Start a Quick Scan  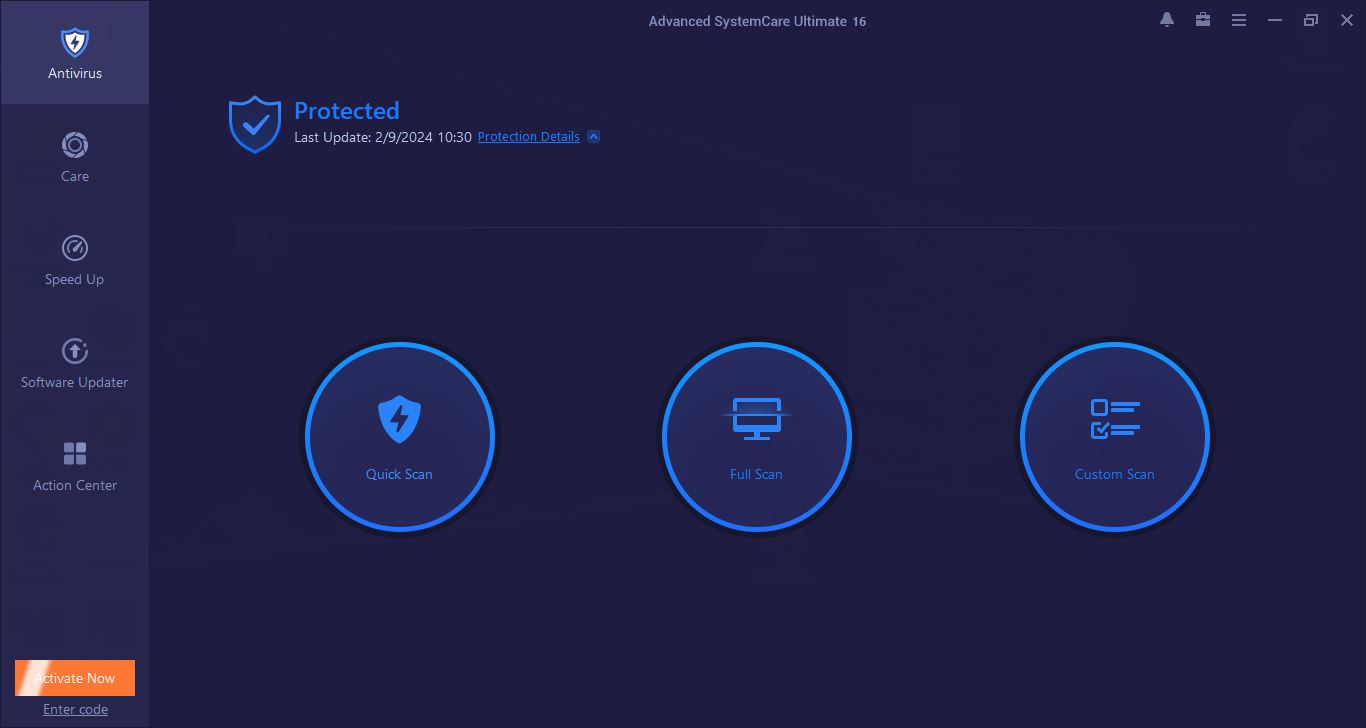399,437
